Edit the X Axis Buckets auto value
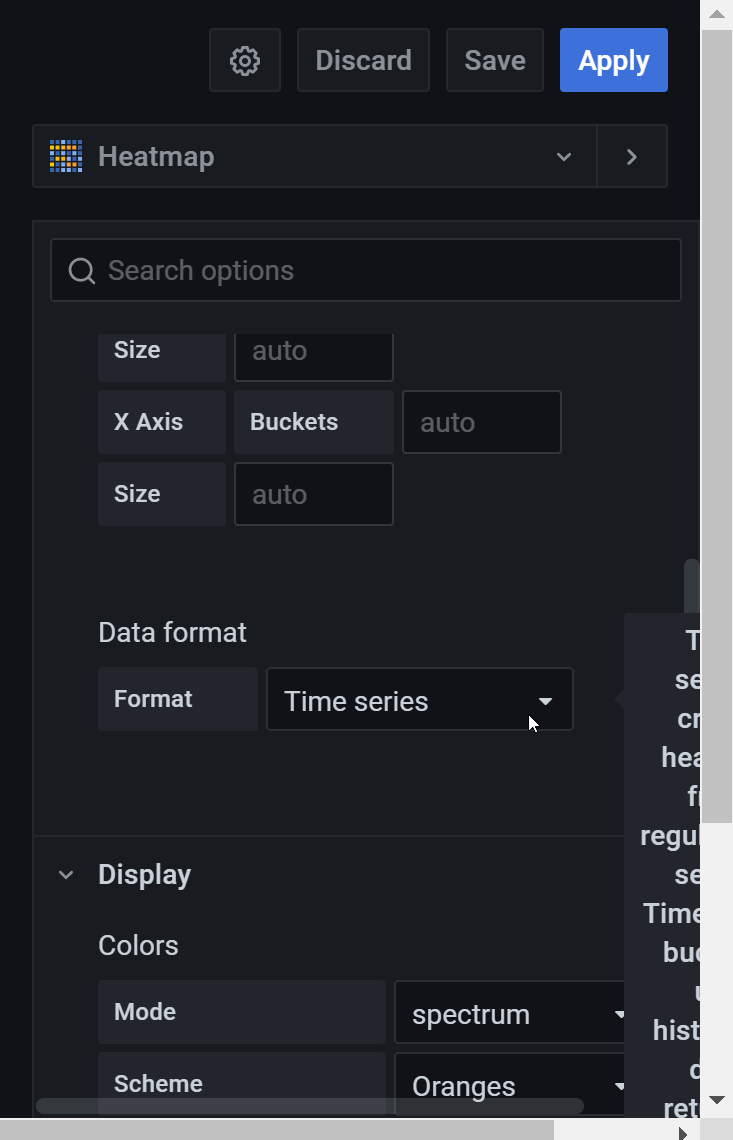Screen dimensions: 733x1140 tap(481, 421)
